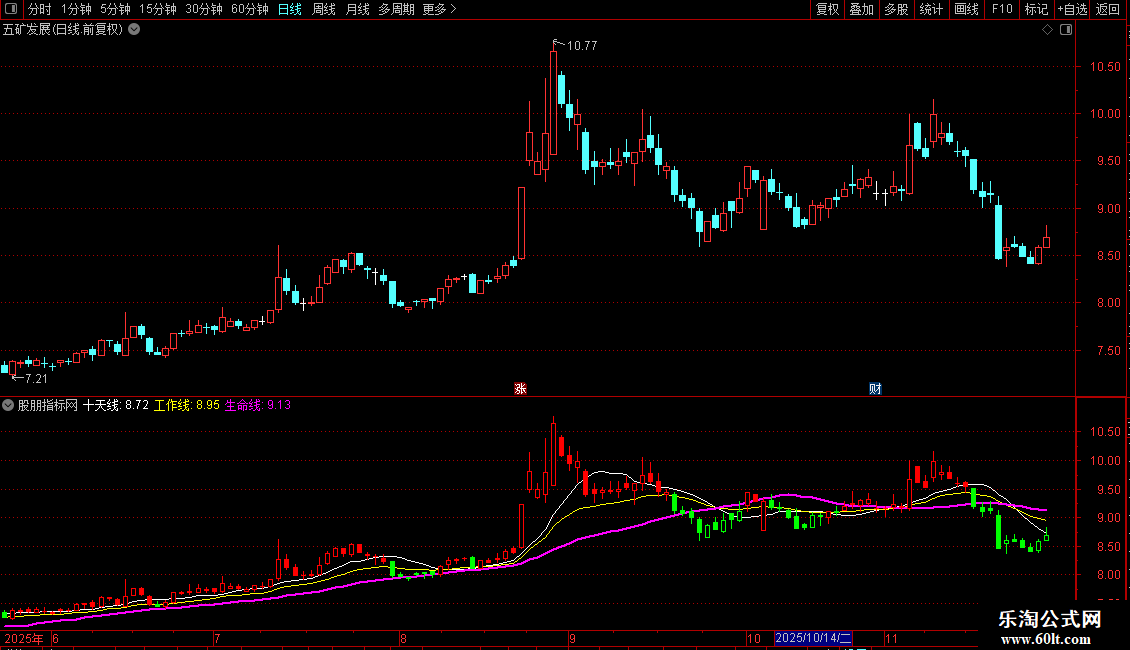The height and width of the screenshot is (650, 1130).
Task: Click month 8 on the time axis
Action: (404, 638)
